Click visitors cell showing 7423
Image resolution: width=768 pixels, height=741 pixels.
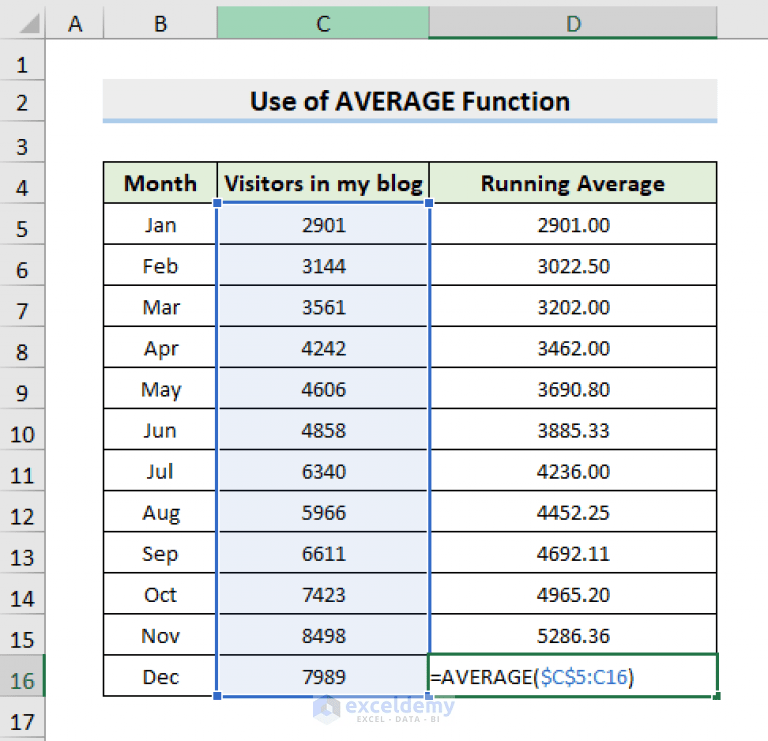323,594
